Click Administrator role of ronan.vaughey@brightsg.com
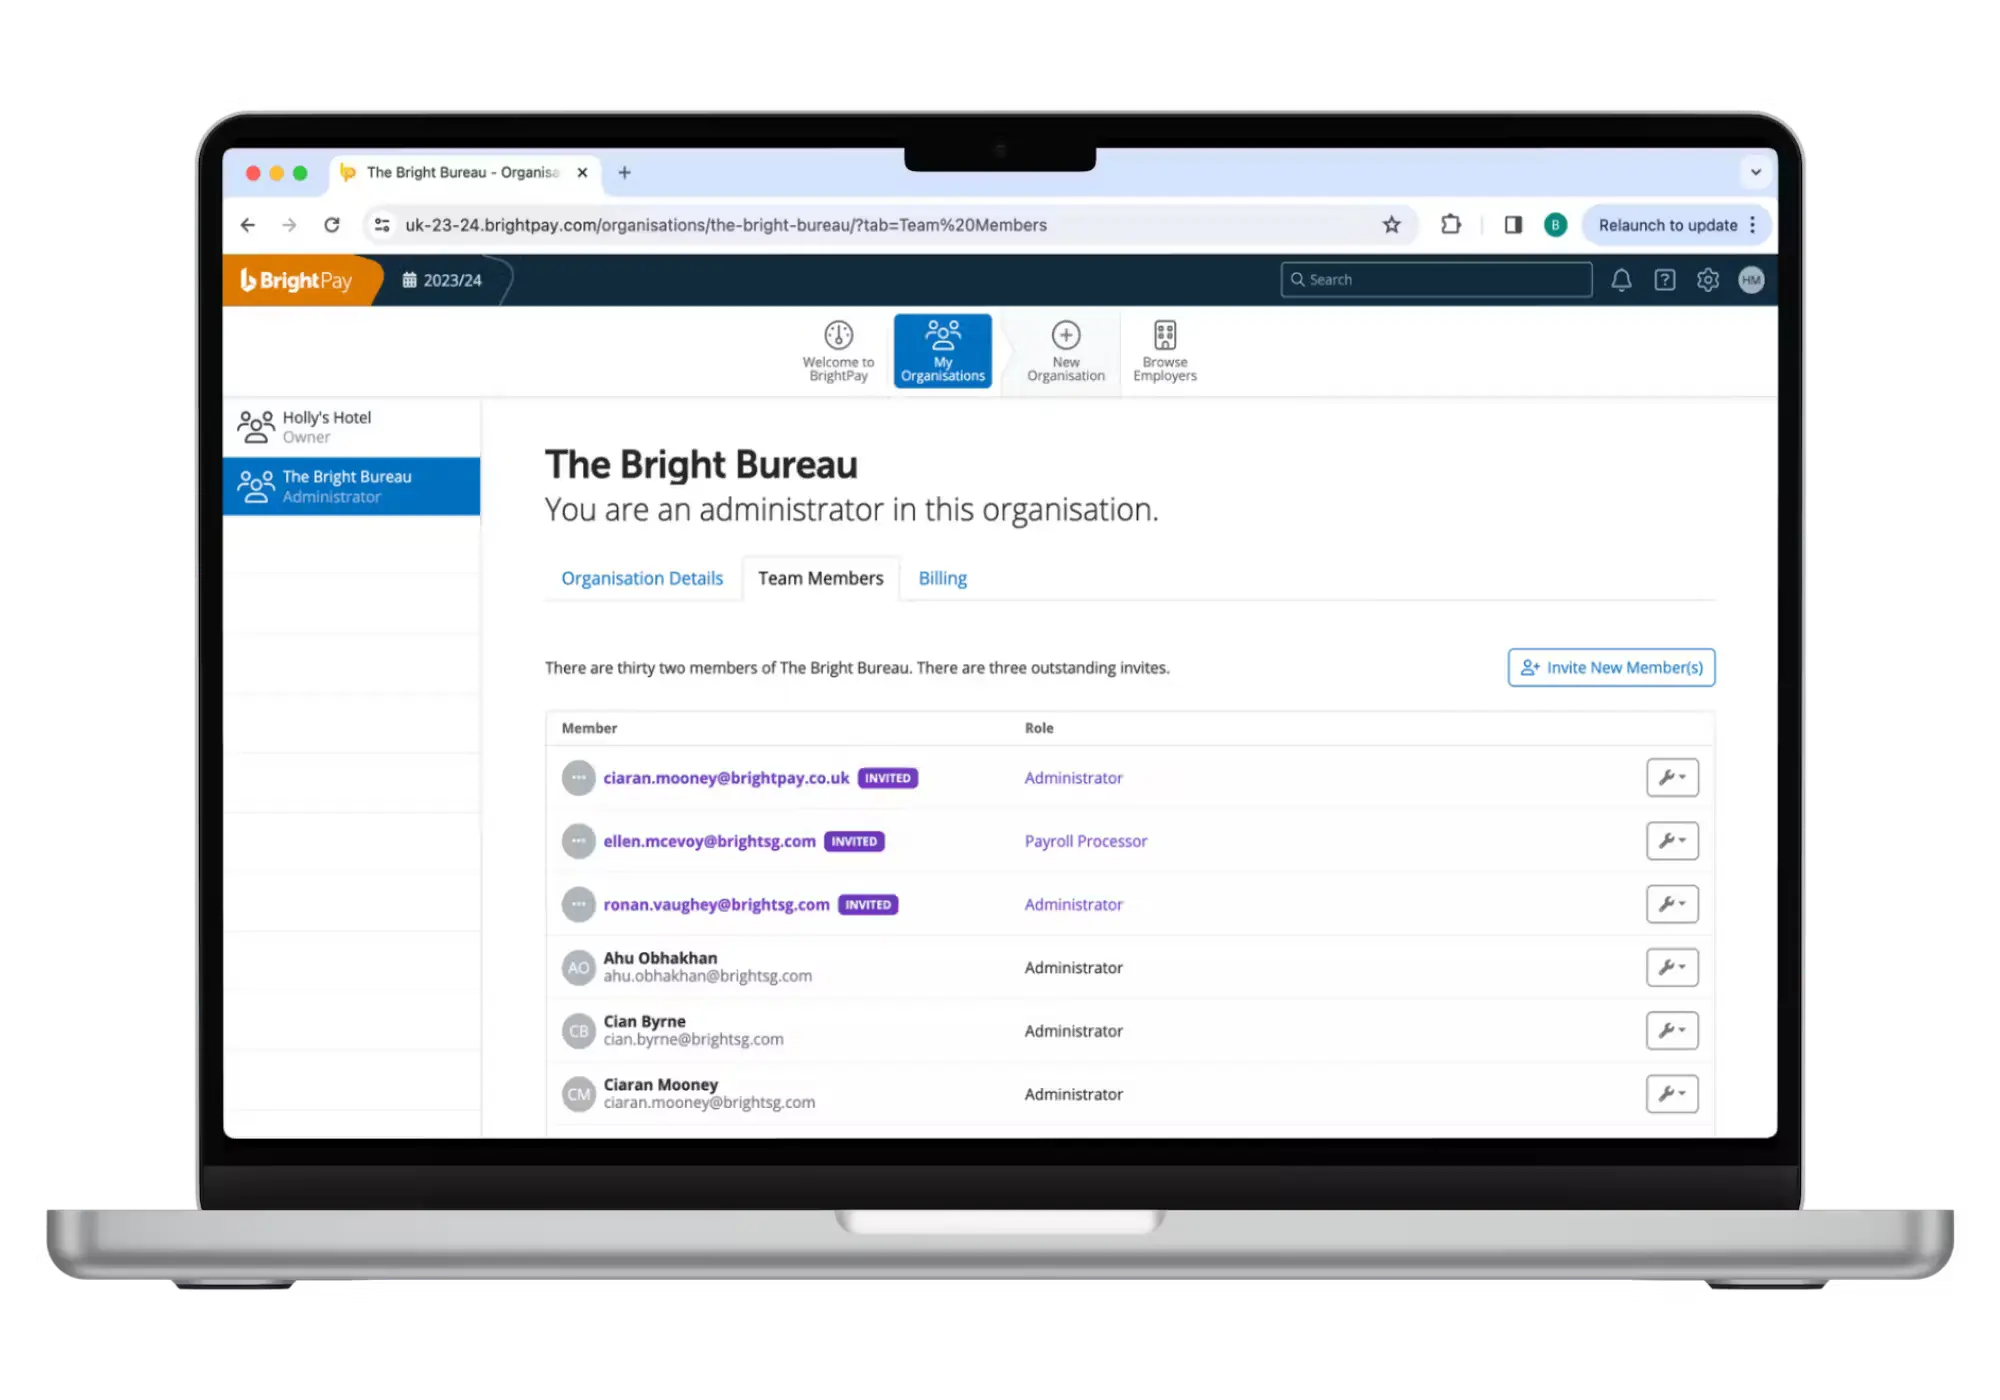2000x1400 pixels. coord(1073,905)
